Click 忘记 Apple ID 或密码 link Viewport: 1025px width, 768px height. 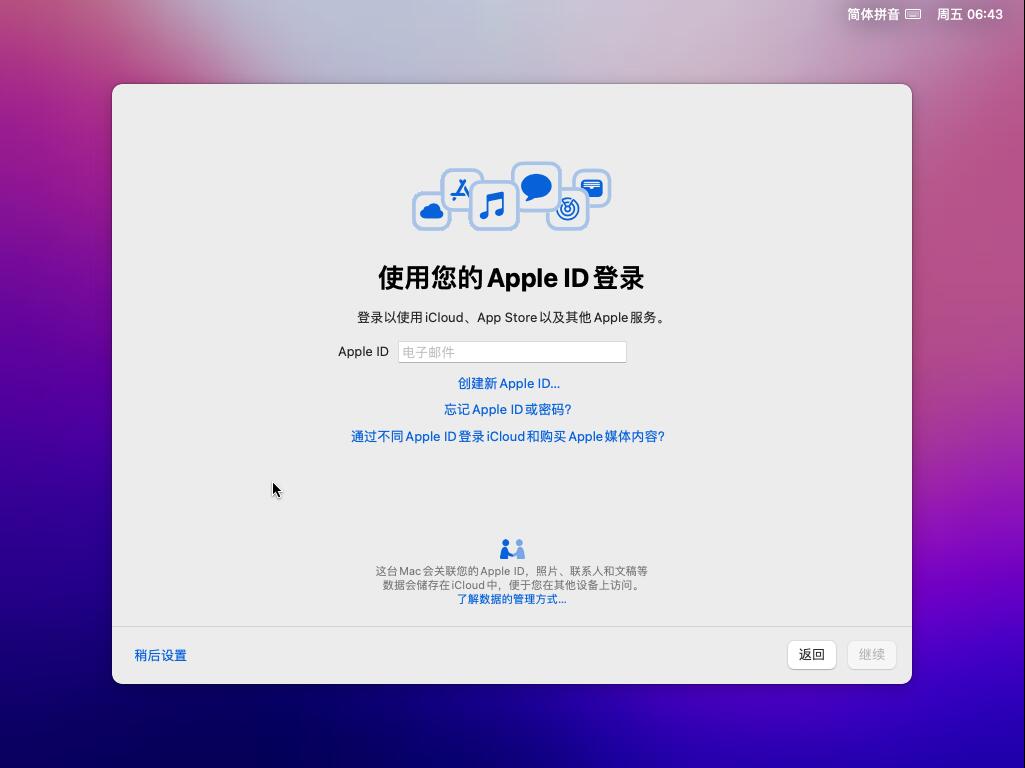tap(506, 409)
